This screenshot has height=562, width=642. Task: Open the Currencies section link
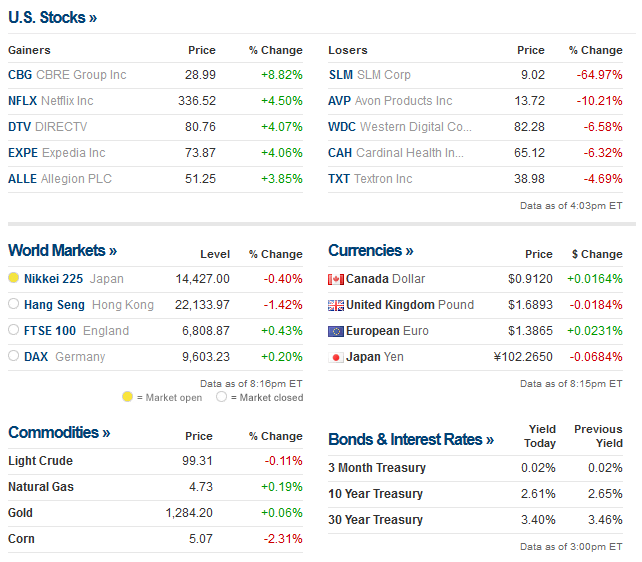pos(371,250)
